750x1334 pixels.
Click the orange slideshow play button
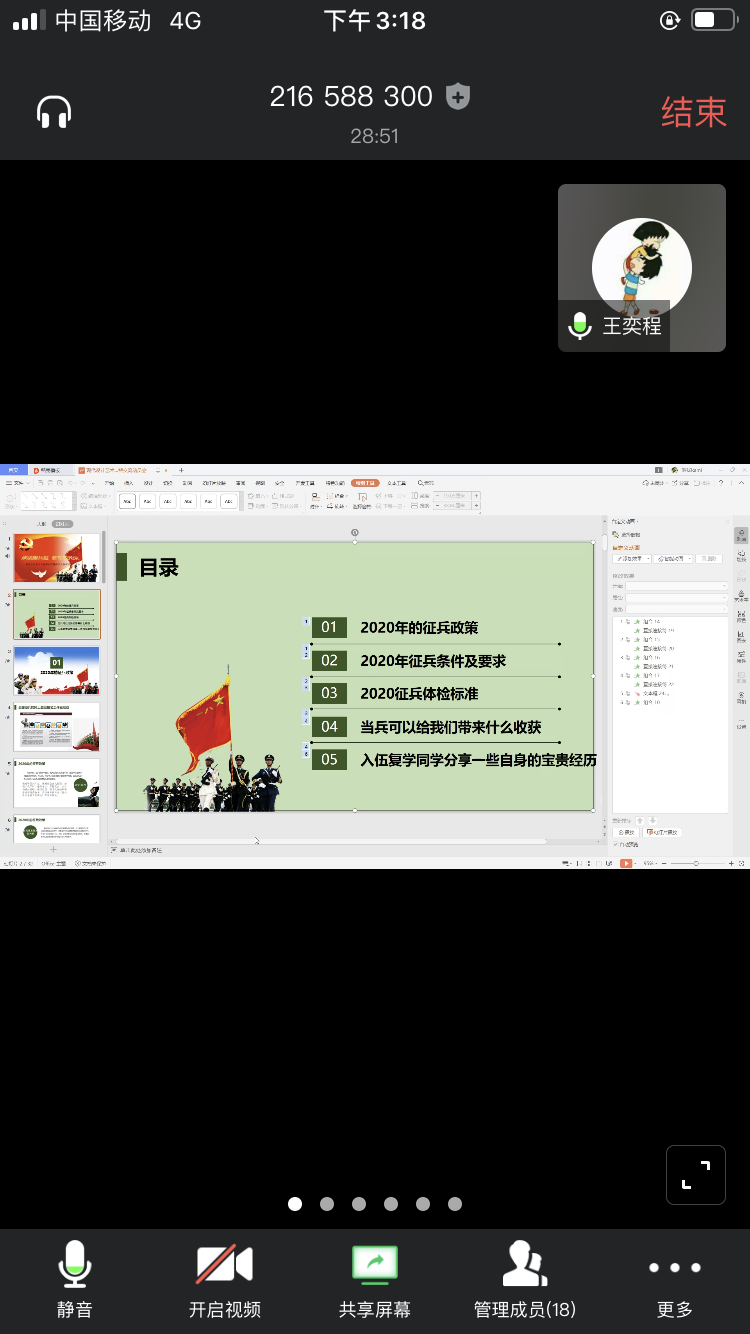pyautogui.click(x=626, y=863)
